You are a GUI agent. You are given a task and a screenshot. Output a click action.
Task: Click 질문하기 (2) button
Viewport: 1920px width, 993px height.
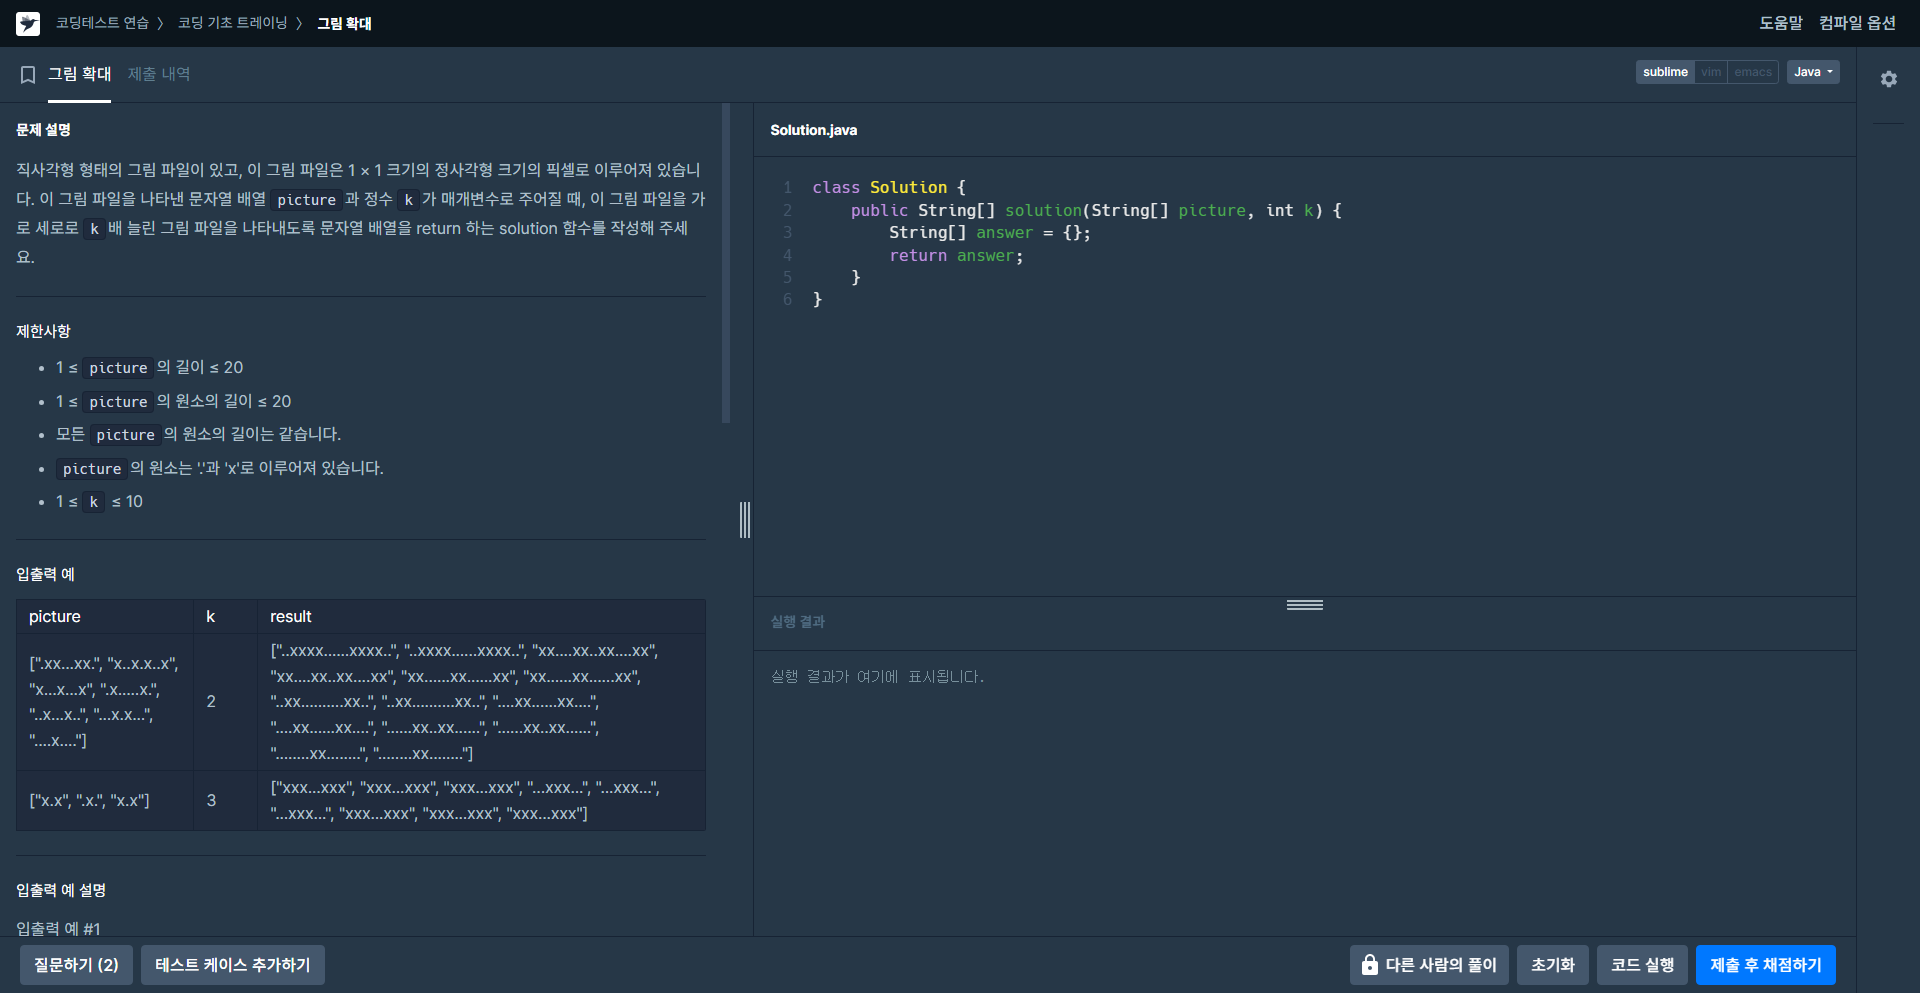click(x=76, y=965)
